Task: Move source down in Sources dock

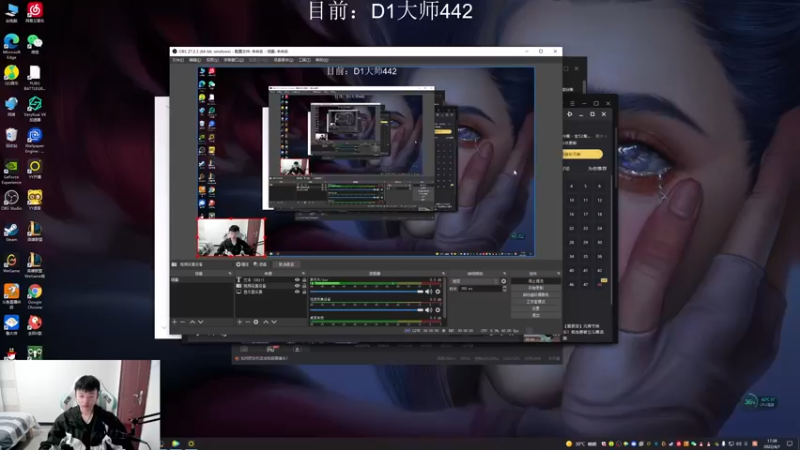Action: click(274, 322)
